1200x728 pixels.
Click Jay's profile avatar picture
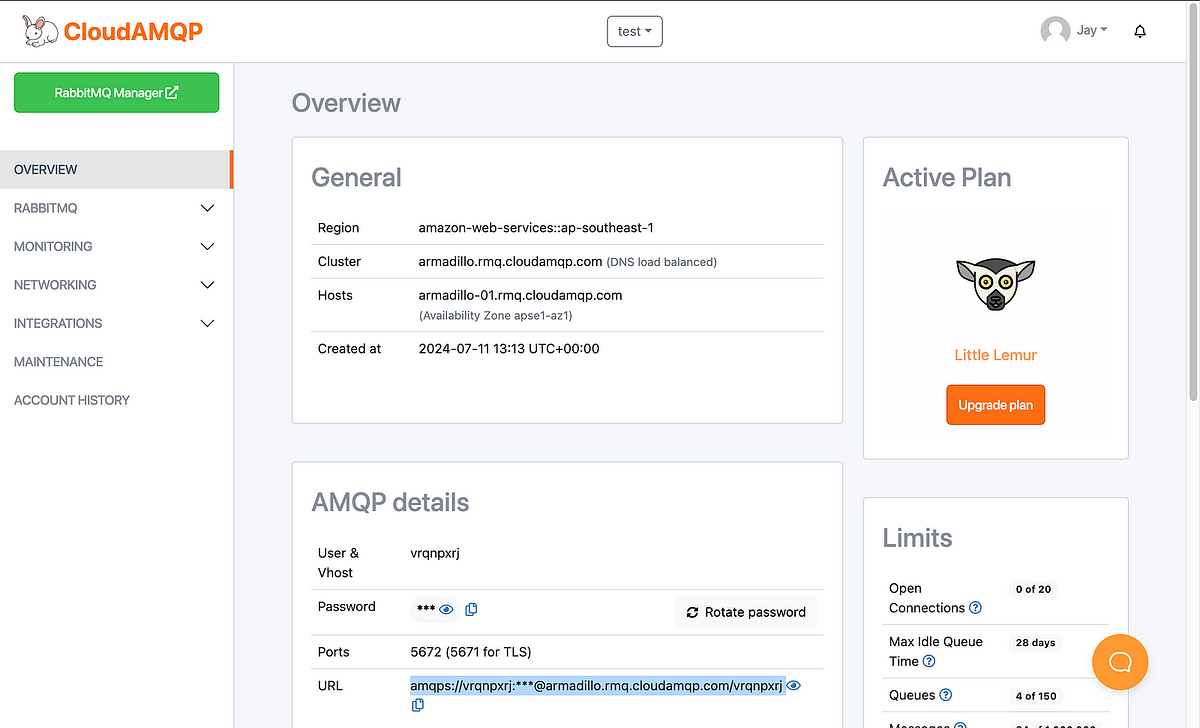pos(1055,30)
